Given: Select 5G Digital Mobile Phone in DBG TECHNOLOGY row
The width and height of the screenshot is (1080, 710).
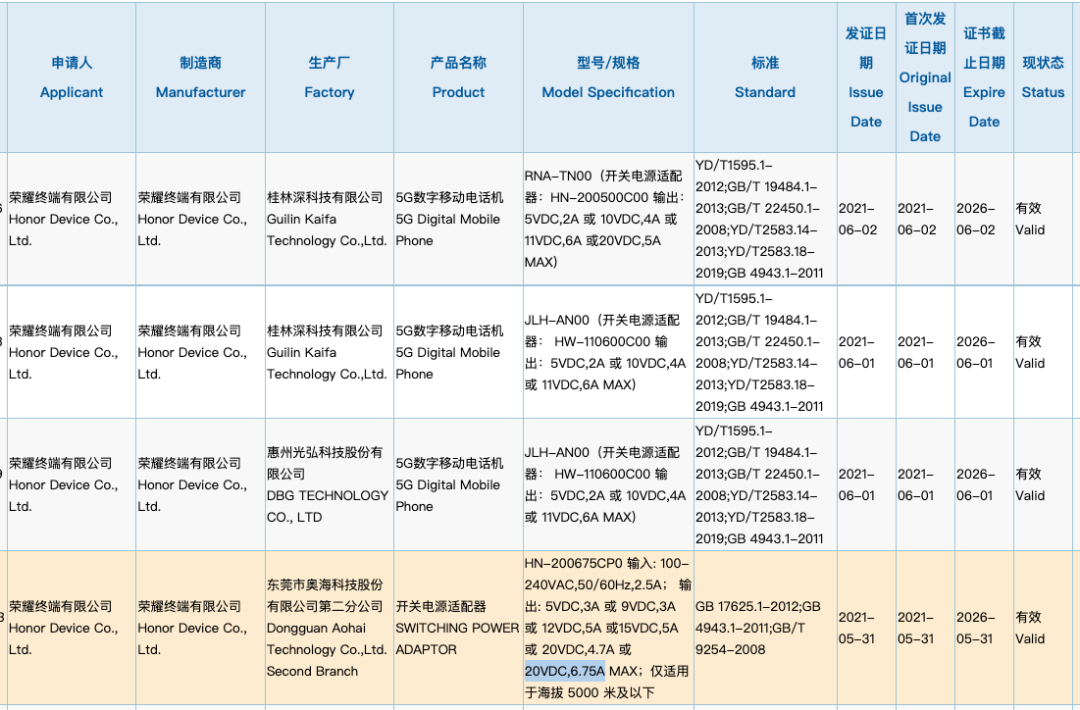Looking at the screenshot, I should (458, 484).
